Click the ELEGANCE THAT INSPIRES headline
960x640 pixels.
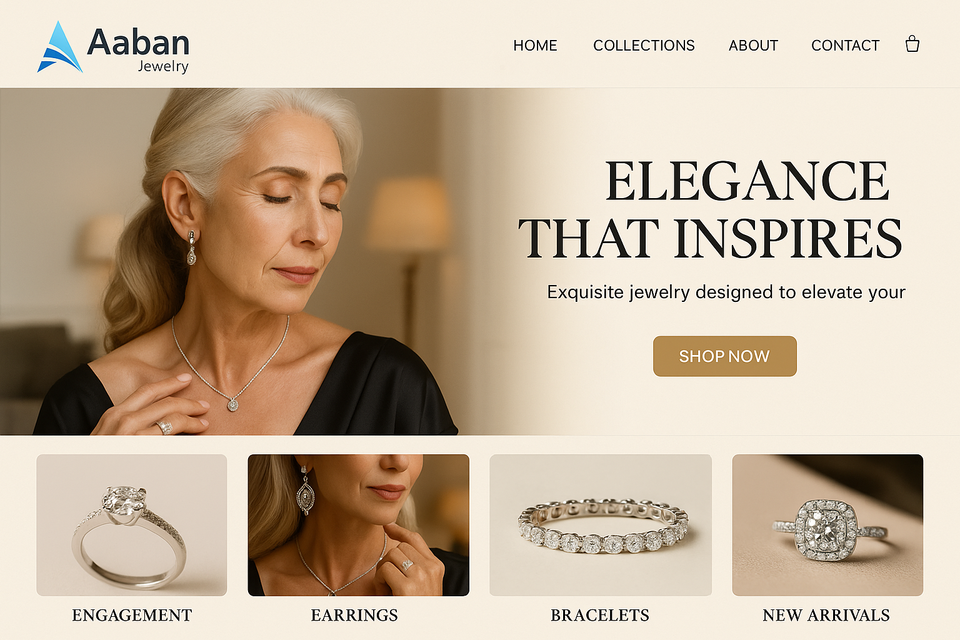pos(710,209)
